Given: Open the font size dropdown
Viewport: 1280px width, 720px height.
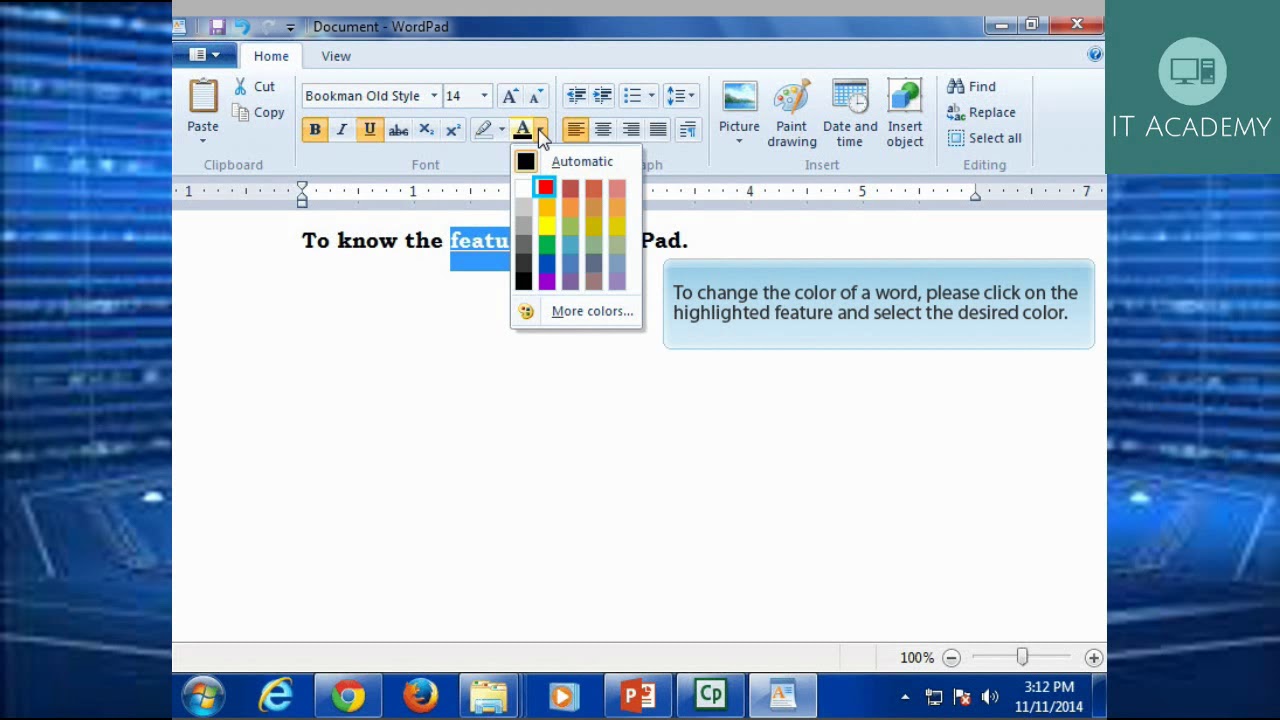Looking at the screenshot, I should [x=484, y=96].
